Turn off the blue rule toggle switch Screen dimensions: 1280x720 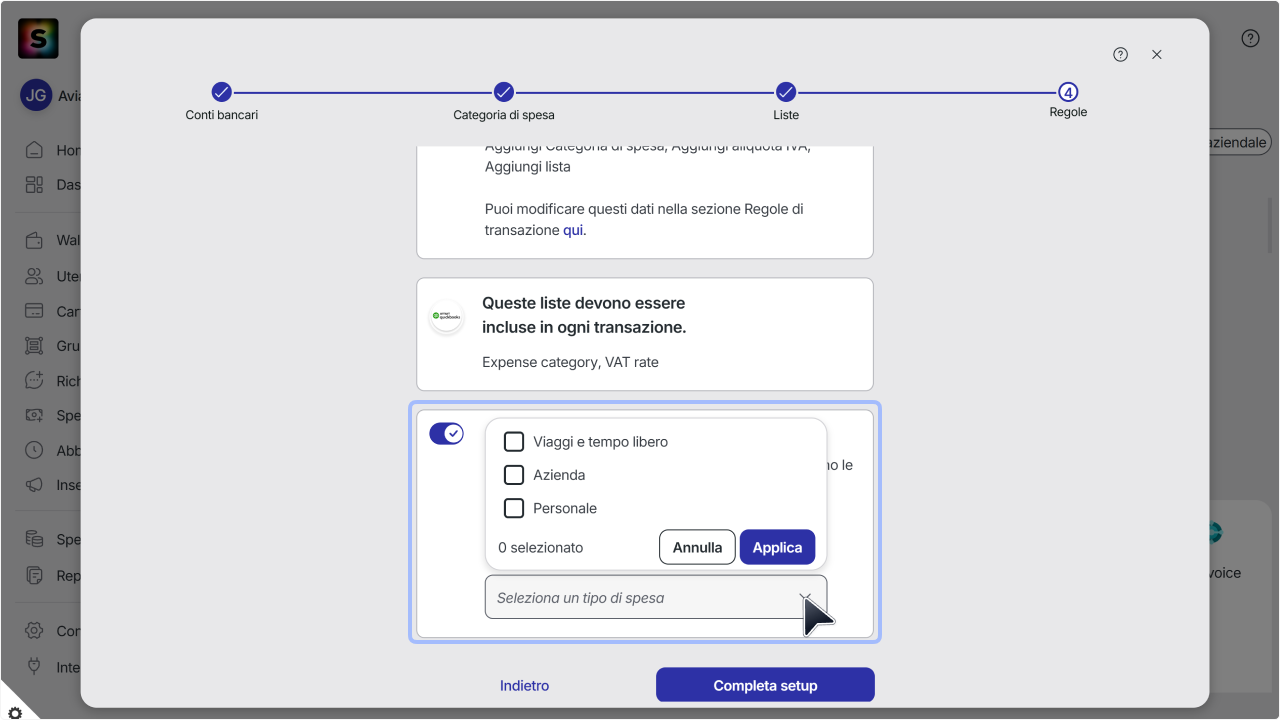tap(446, 434)
